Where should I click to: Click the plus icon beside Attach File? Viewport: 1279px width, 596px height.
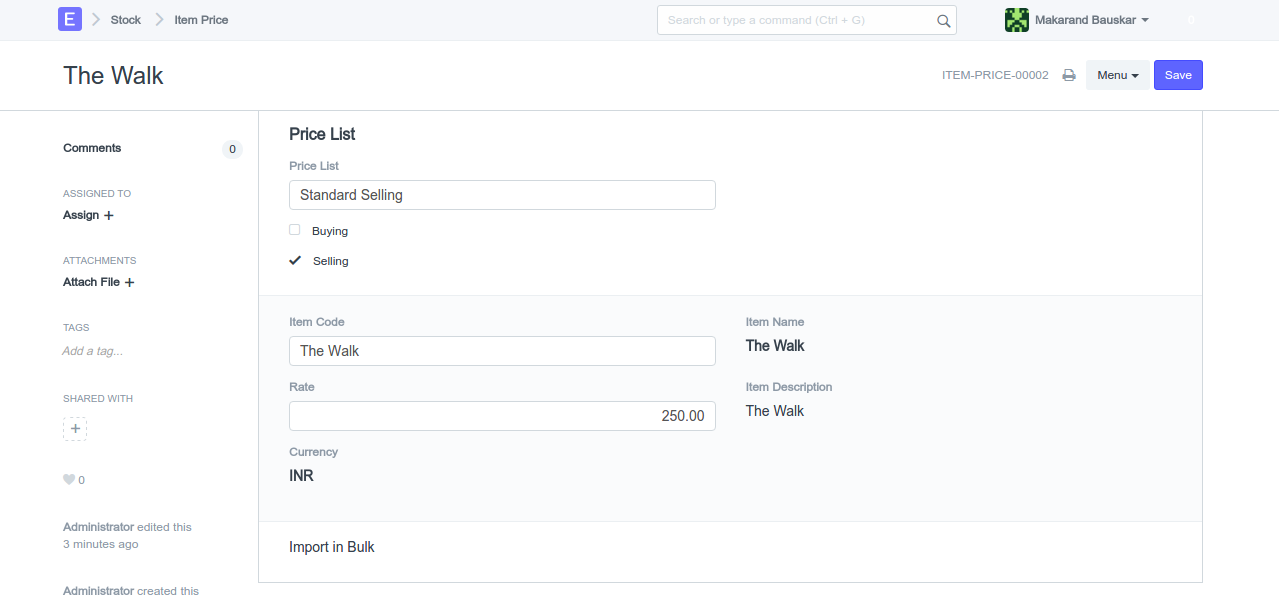(129, 283)
